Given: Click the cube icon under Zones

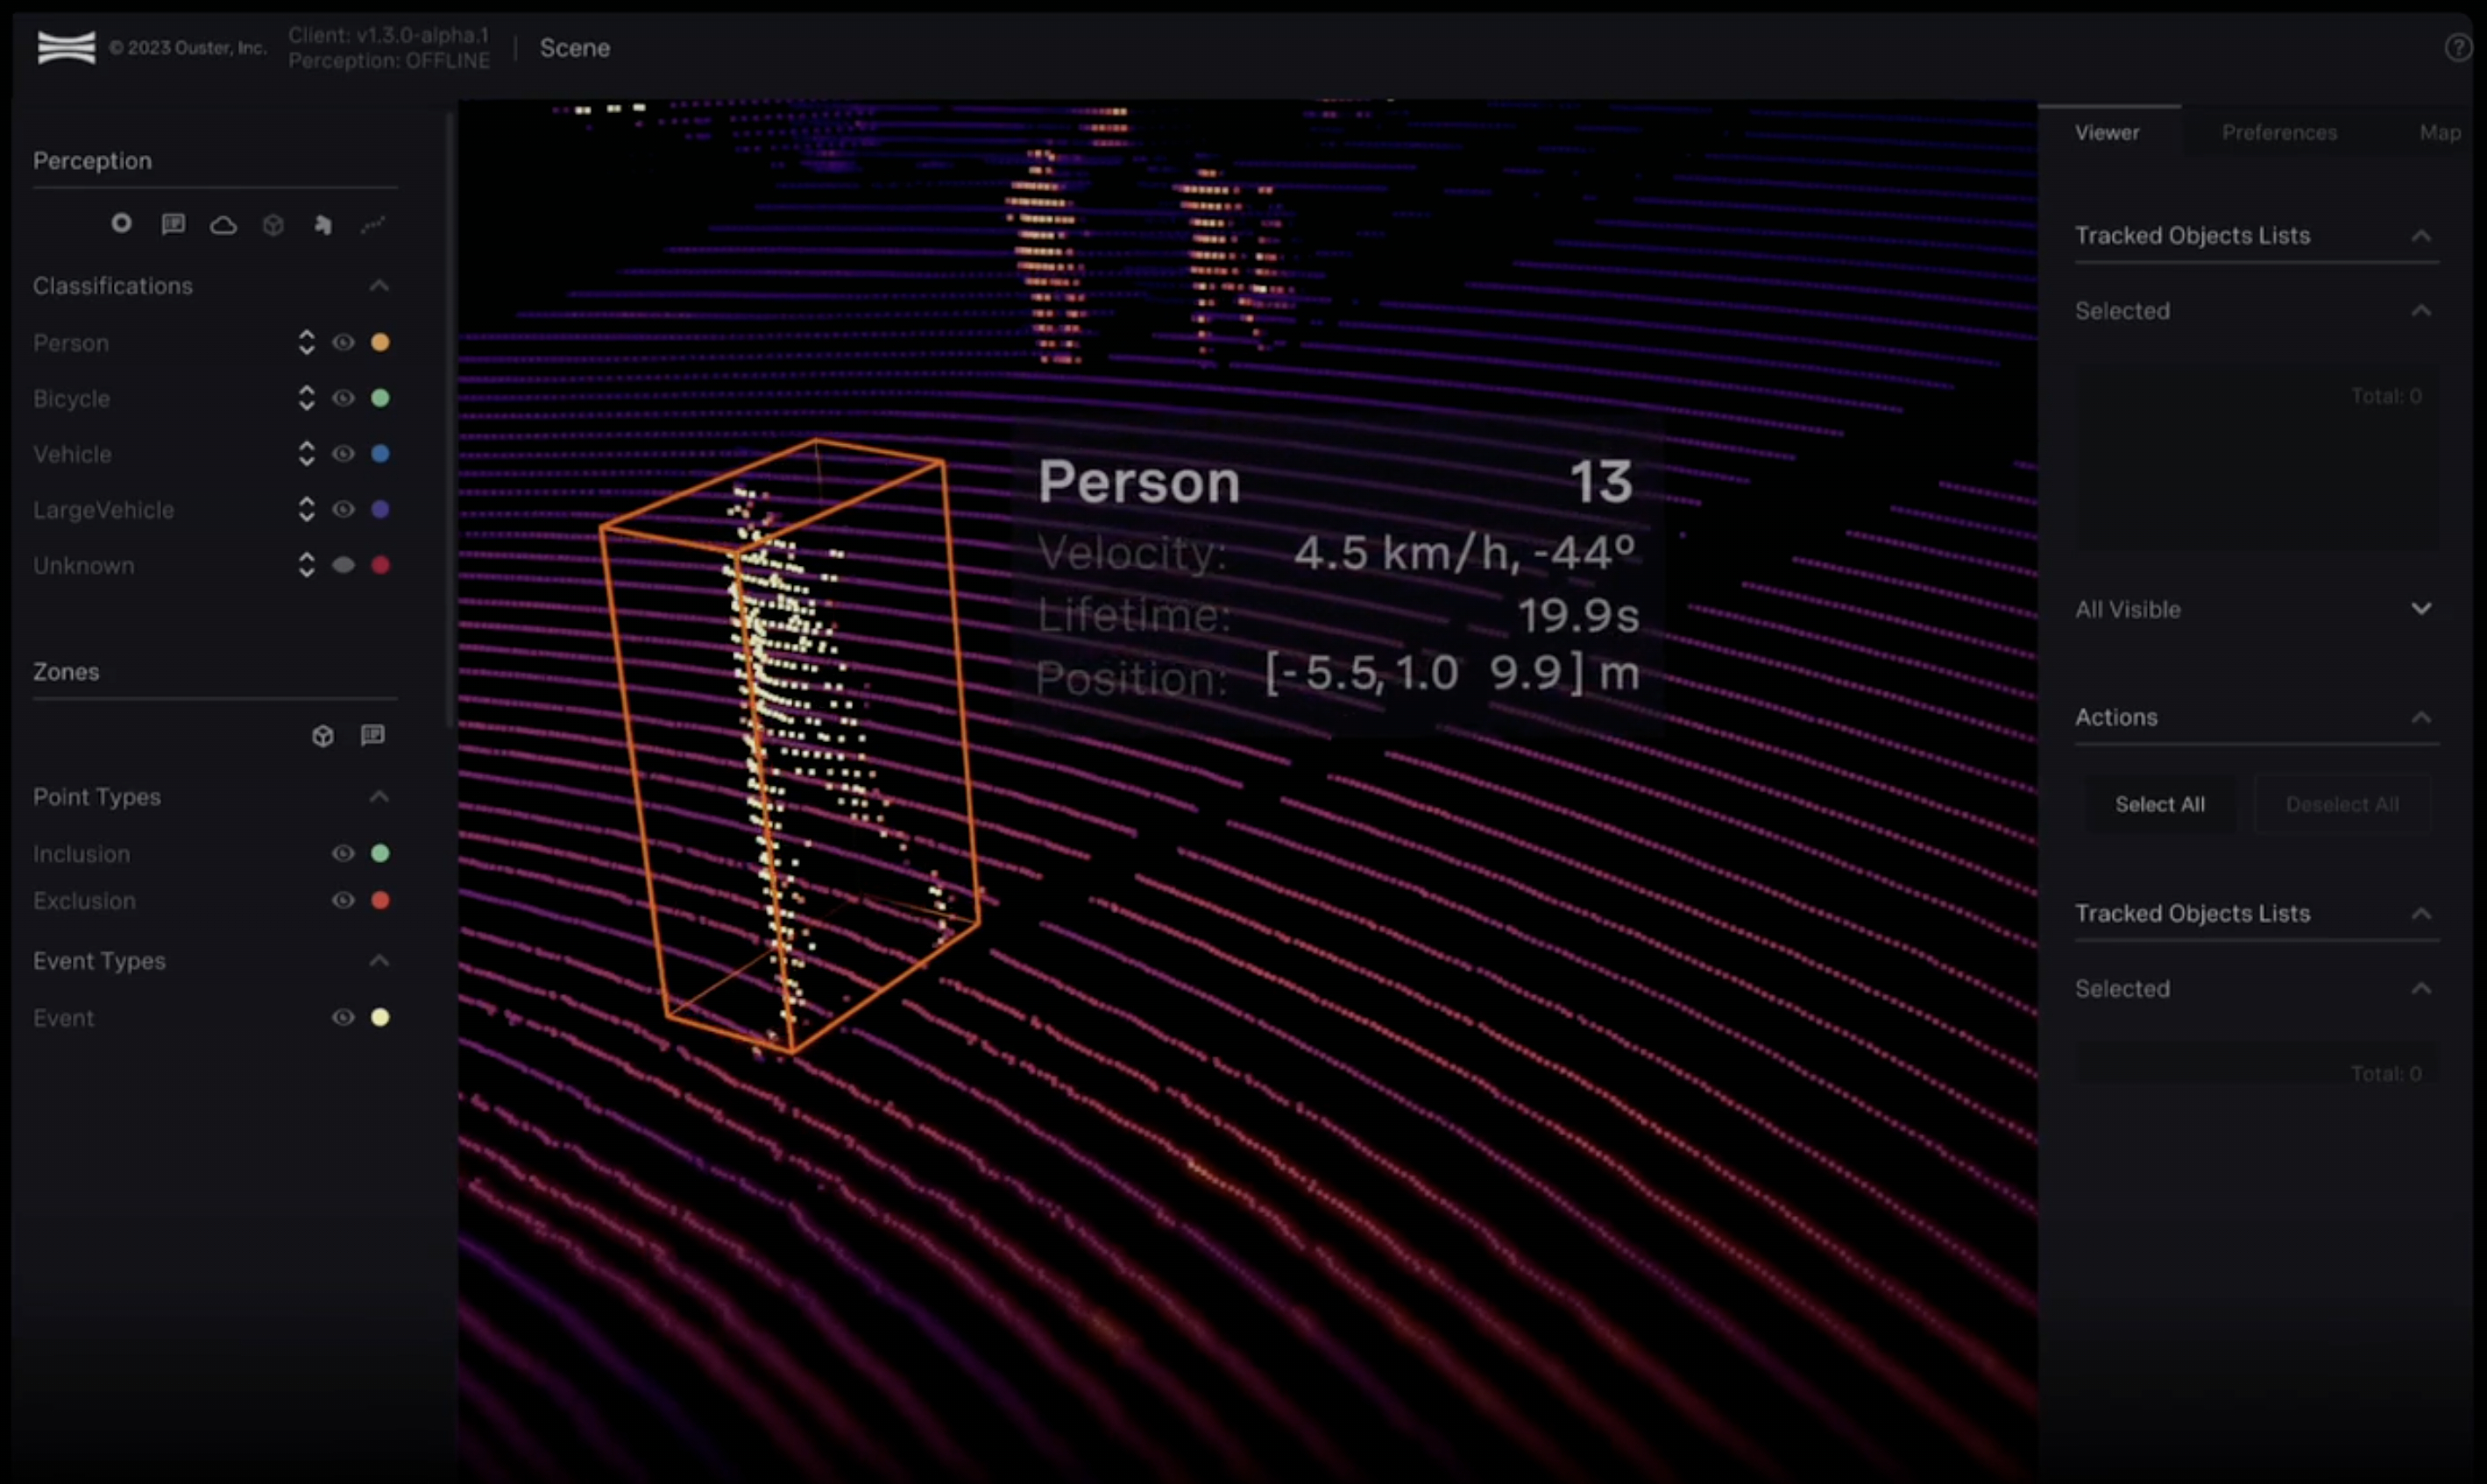Looking at the screenshot, I should click(x=322, y=736).
